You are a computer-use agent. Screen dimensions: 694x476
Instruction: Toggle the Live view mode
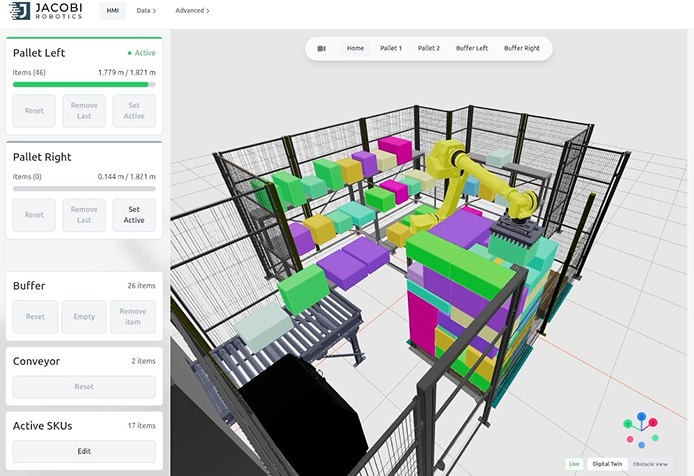pyautogui.click(x=574, y=464)
